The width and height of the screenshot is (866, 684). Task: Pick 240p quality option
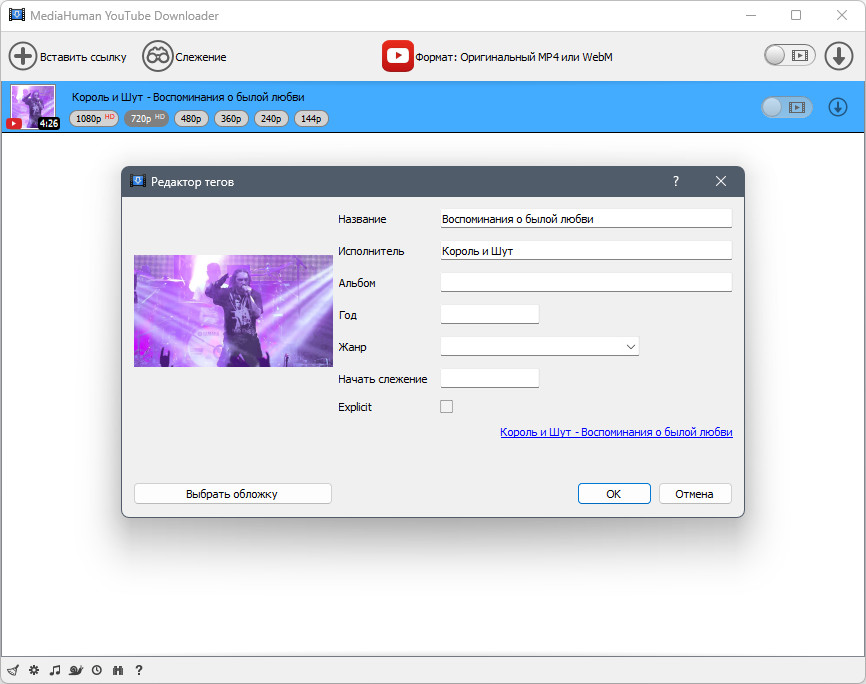271,118
